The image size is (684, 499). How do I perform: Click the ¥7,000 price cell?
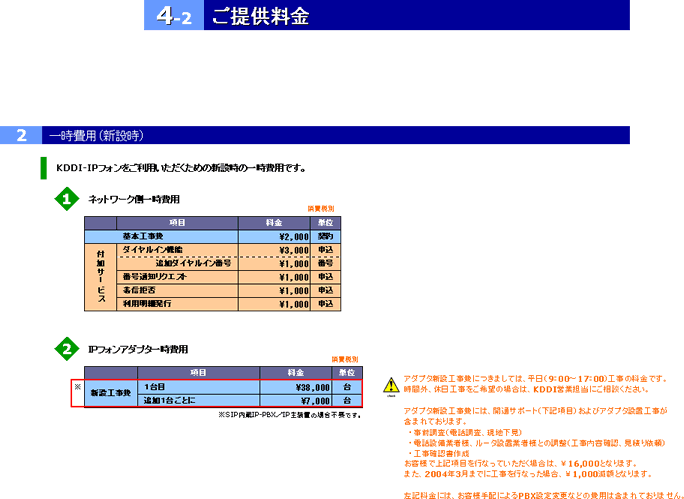click(x=296, y=400)
